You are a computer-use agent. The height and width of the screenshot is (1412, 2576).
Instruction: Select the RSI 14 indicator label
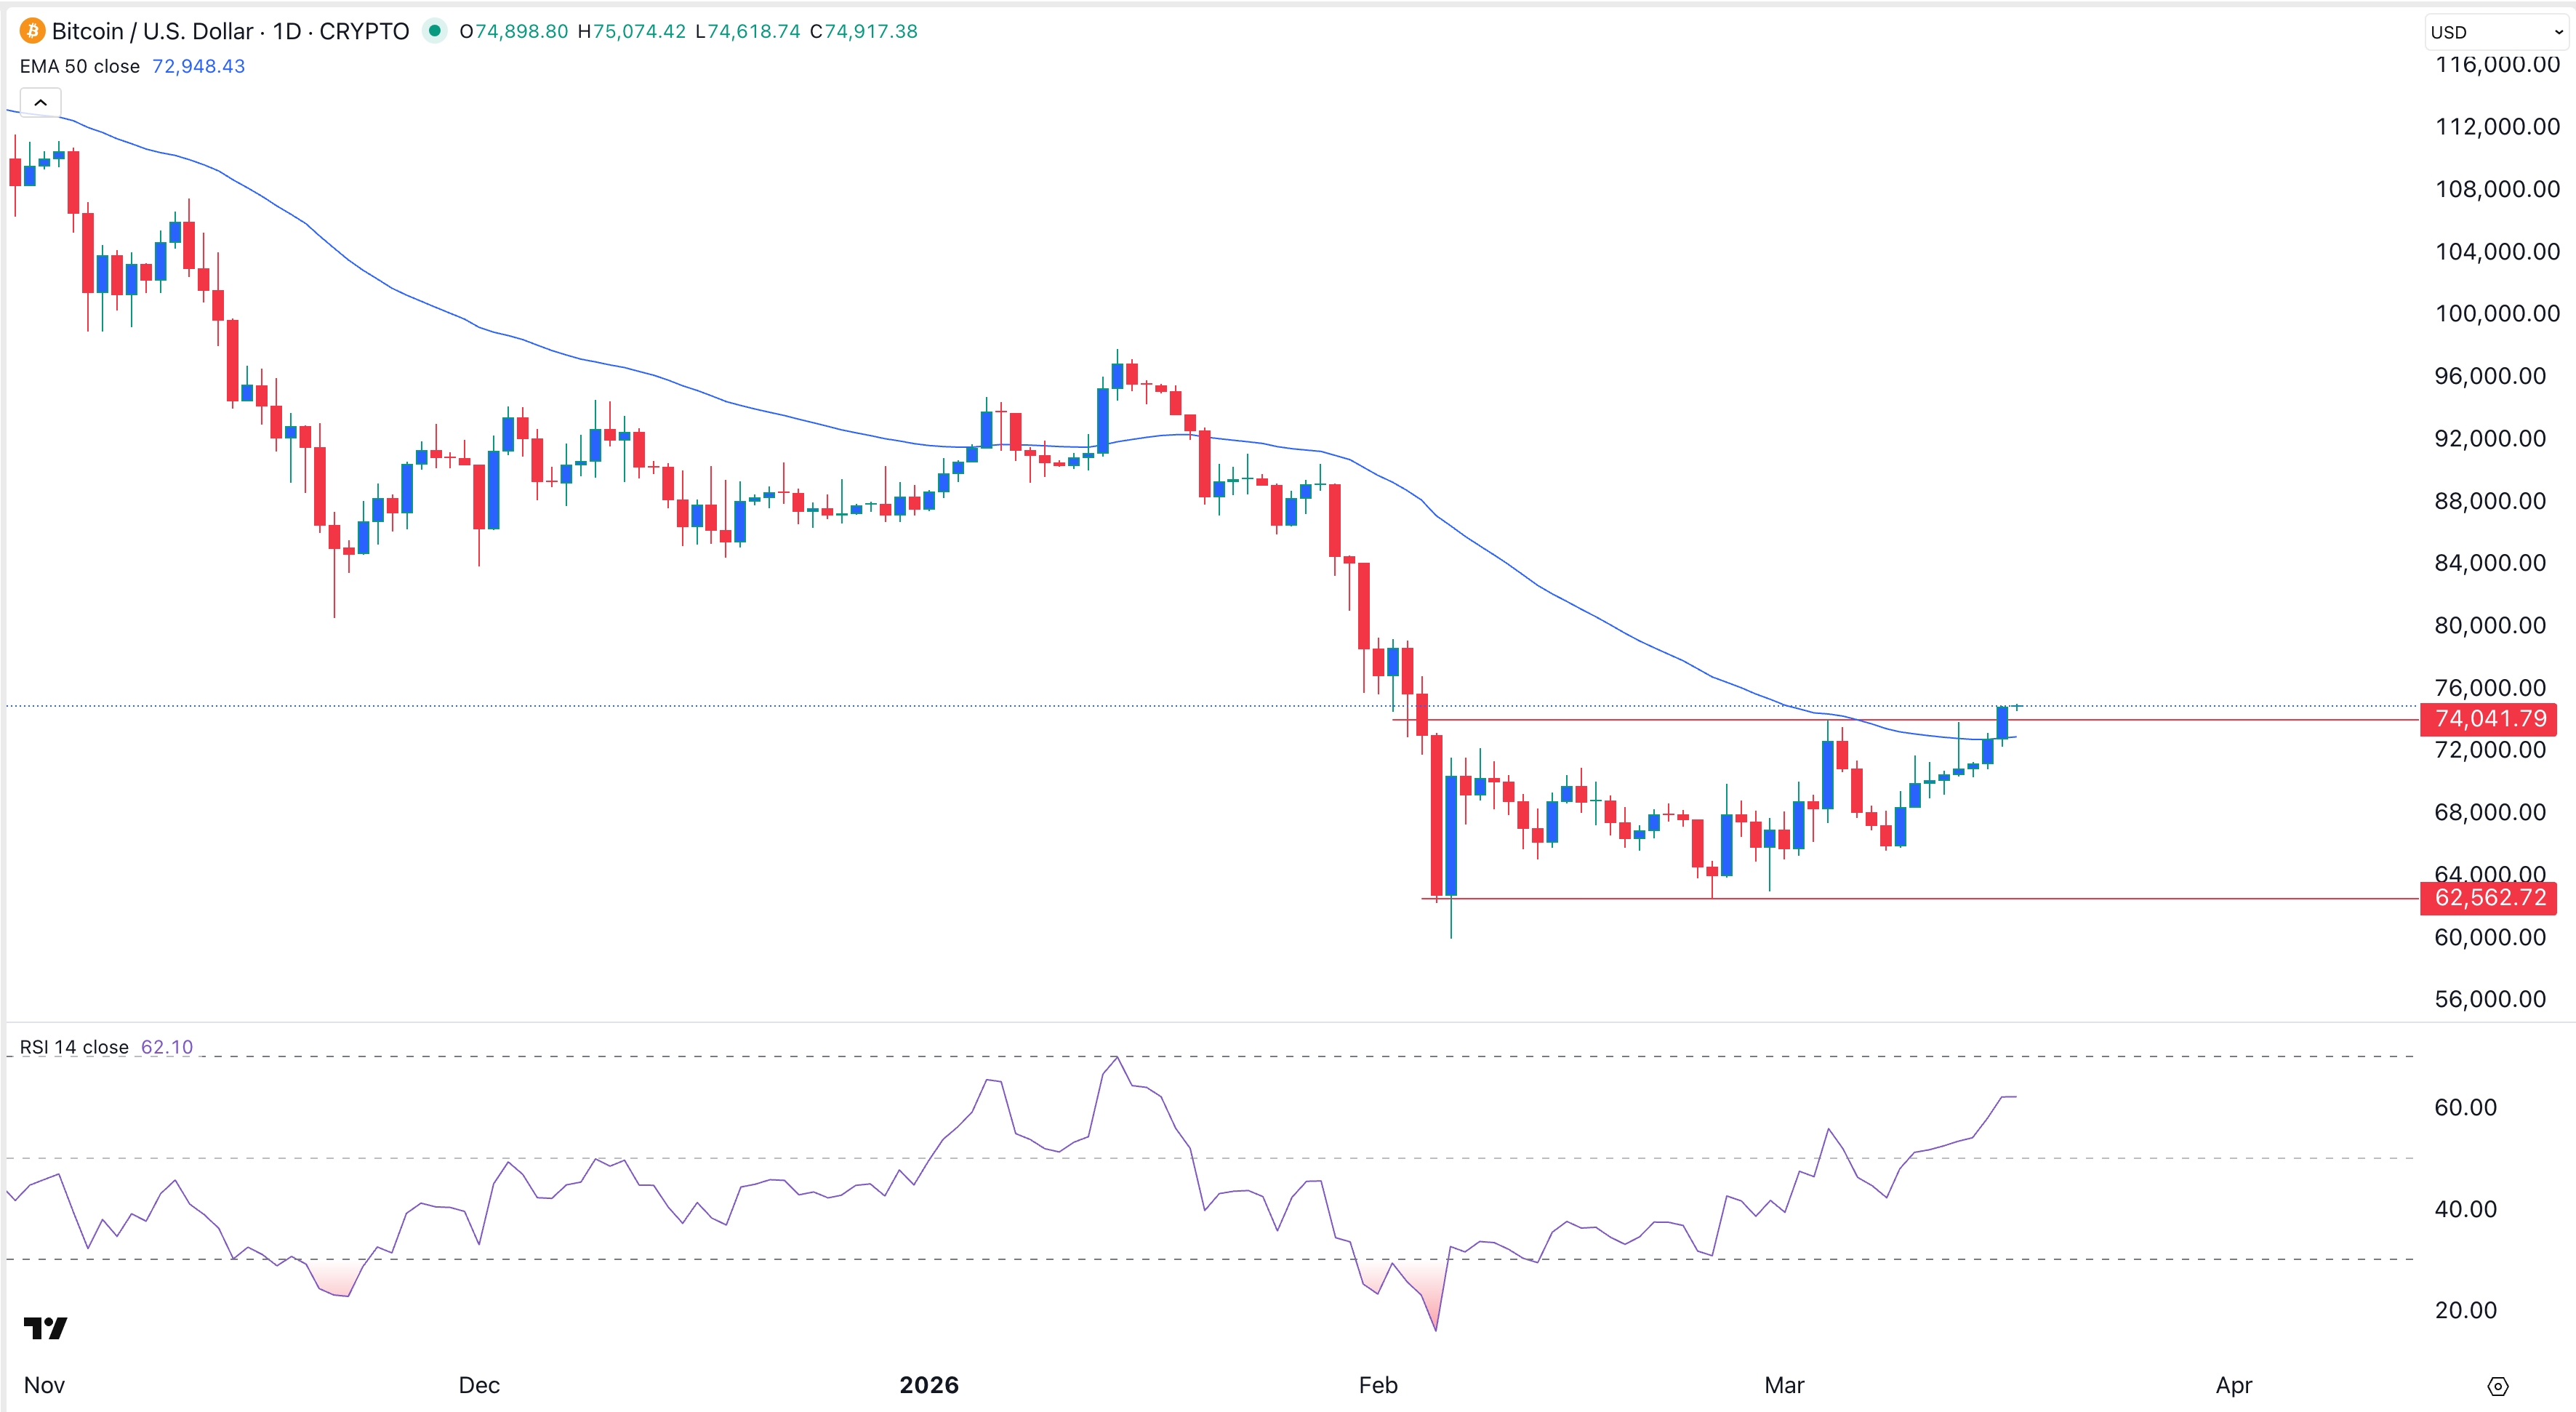point(74,1046)
